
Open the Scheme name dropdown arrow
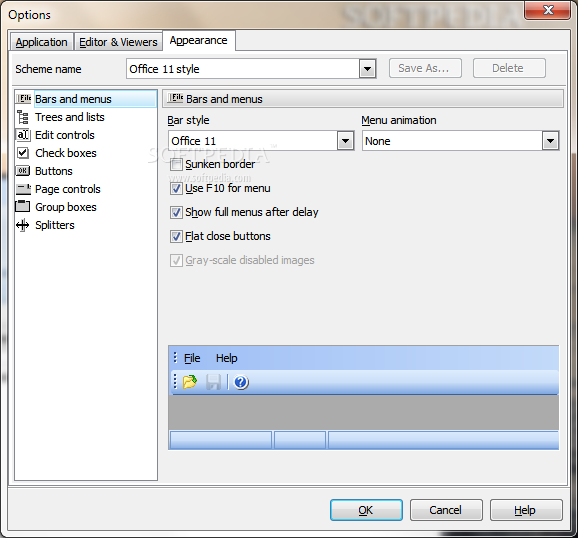367,69
